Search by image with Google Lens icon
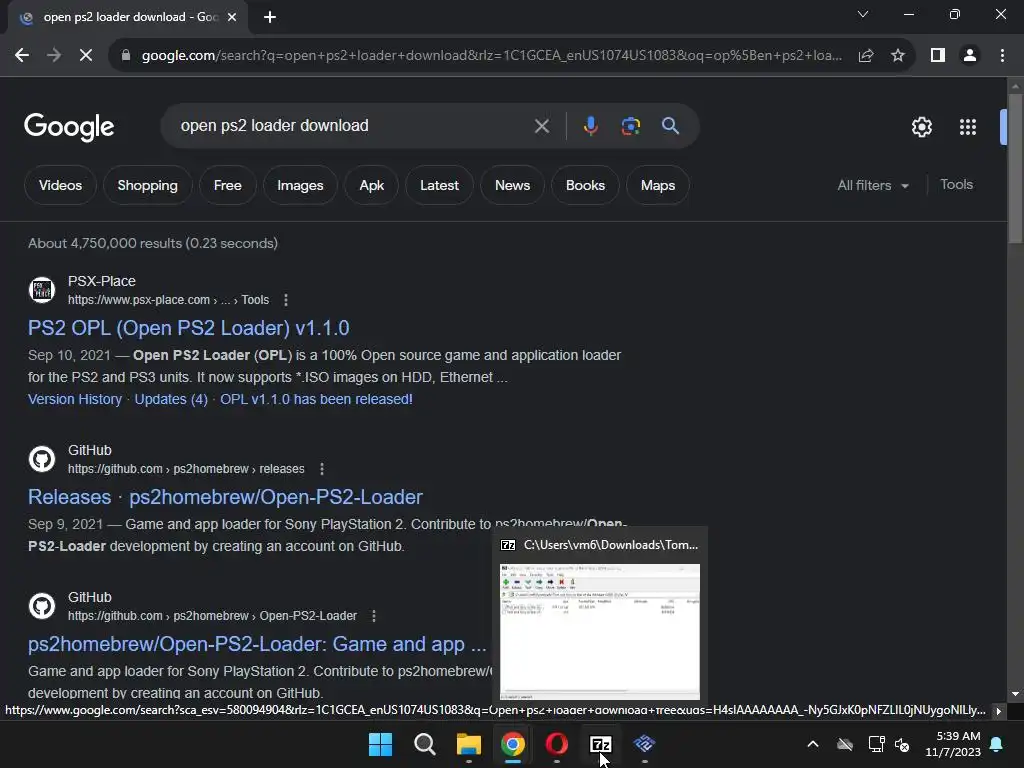The height and width of the screenshot is (768, 1024). pyautogui.click(x=630, y=125)
